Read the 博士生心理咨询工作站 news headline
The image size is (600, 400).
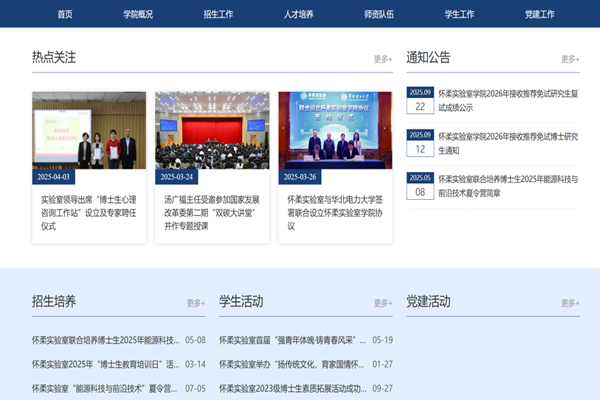(89, 212)
